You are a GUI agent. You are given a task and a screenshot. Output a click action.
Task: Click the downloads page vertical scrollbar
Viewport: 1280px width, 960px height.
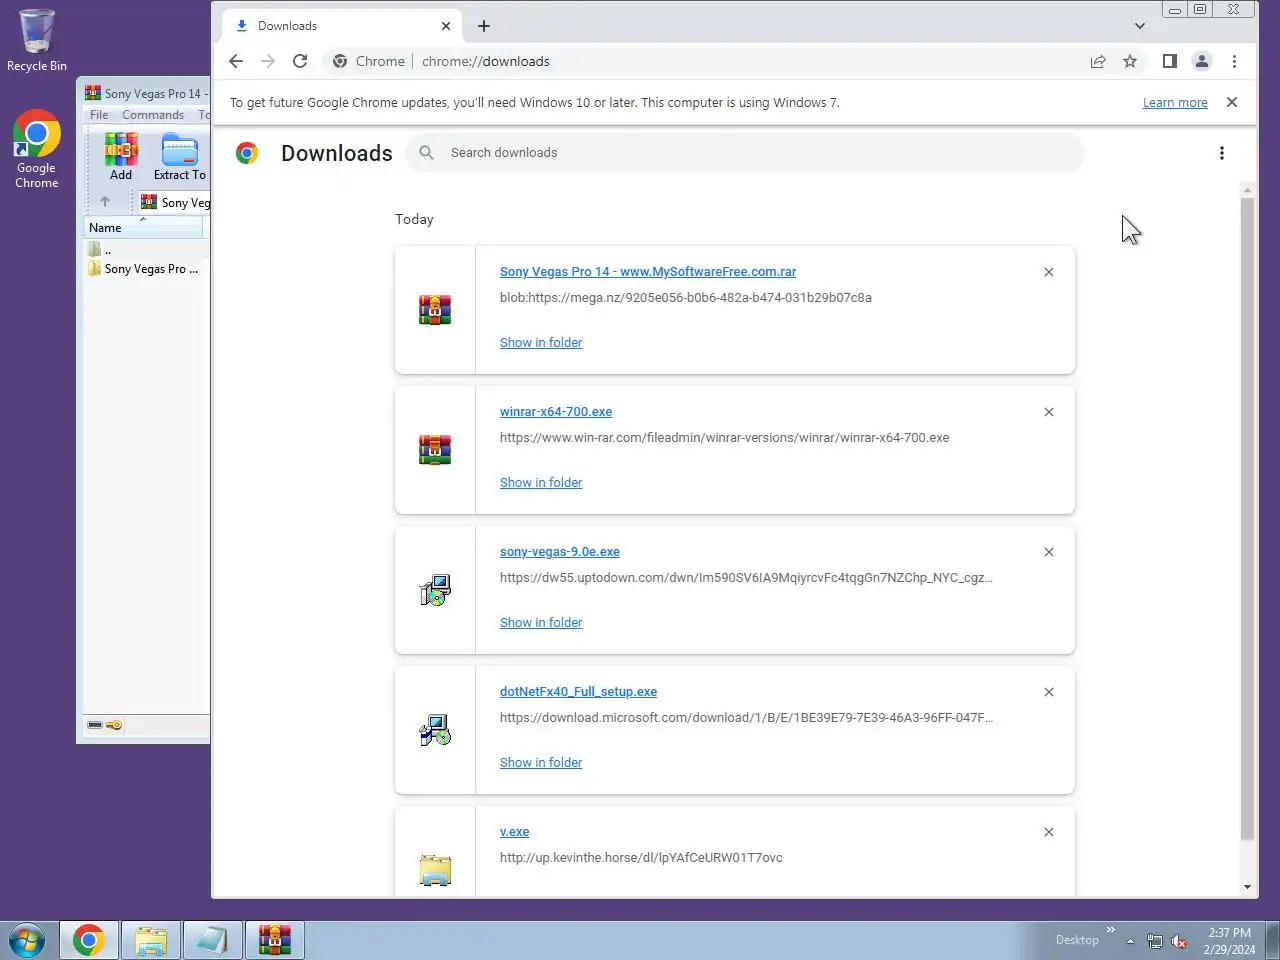(x=1247, y=518)
